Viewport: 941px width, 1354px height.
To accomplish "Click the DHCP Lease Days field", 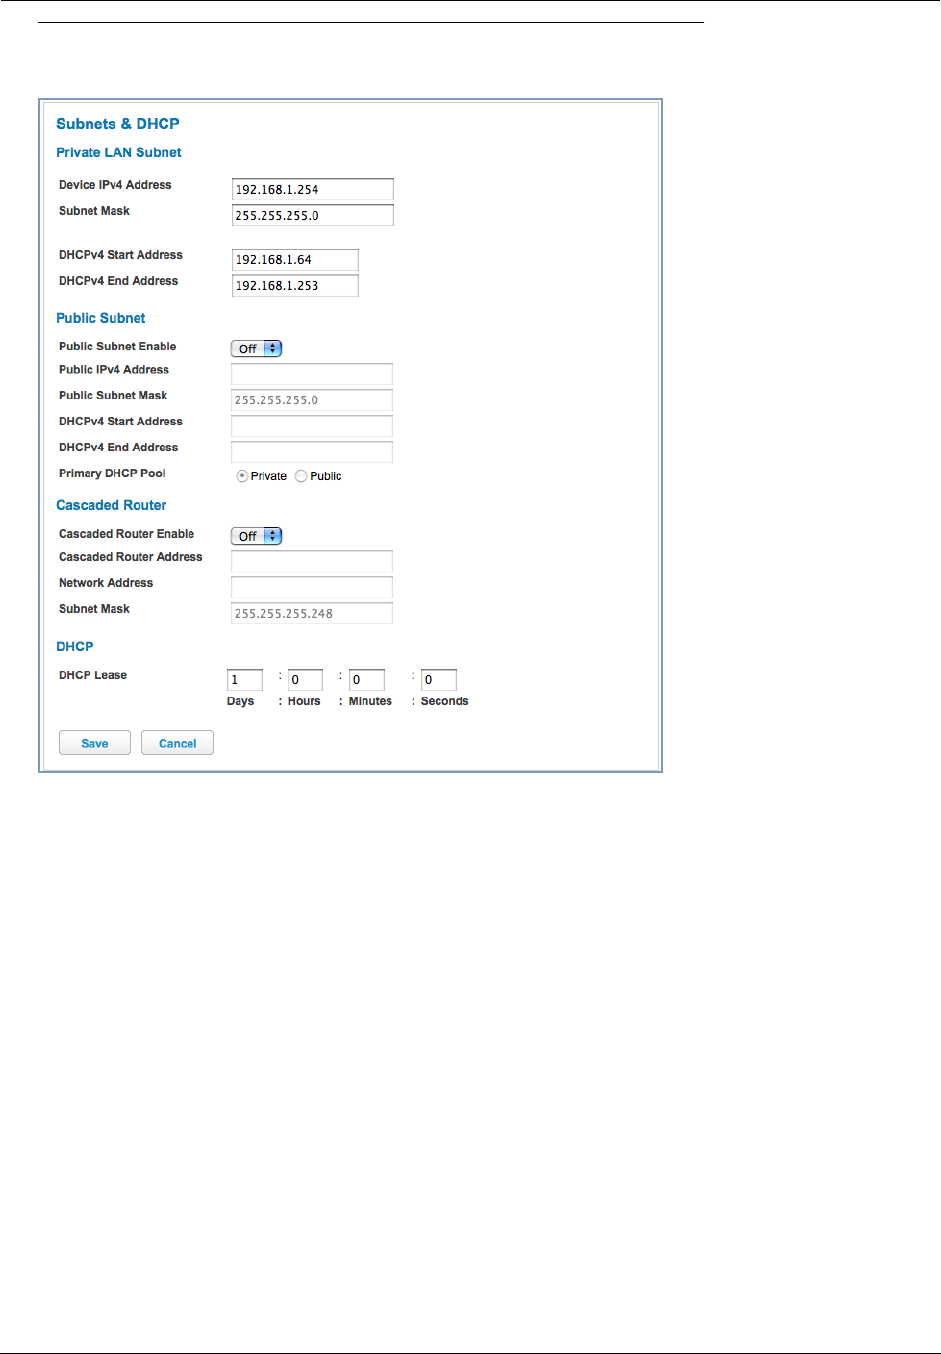I will coord(245,680).
